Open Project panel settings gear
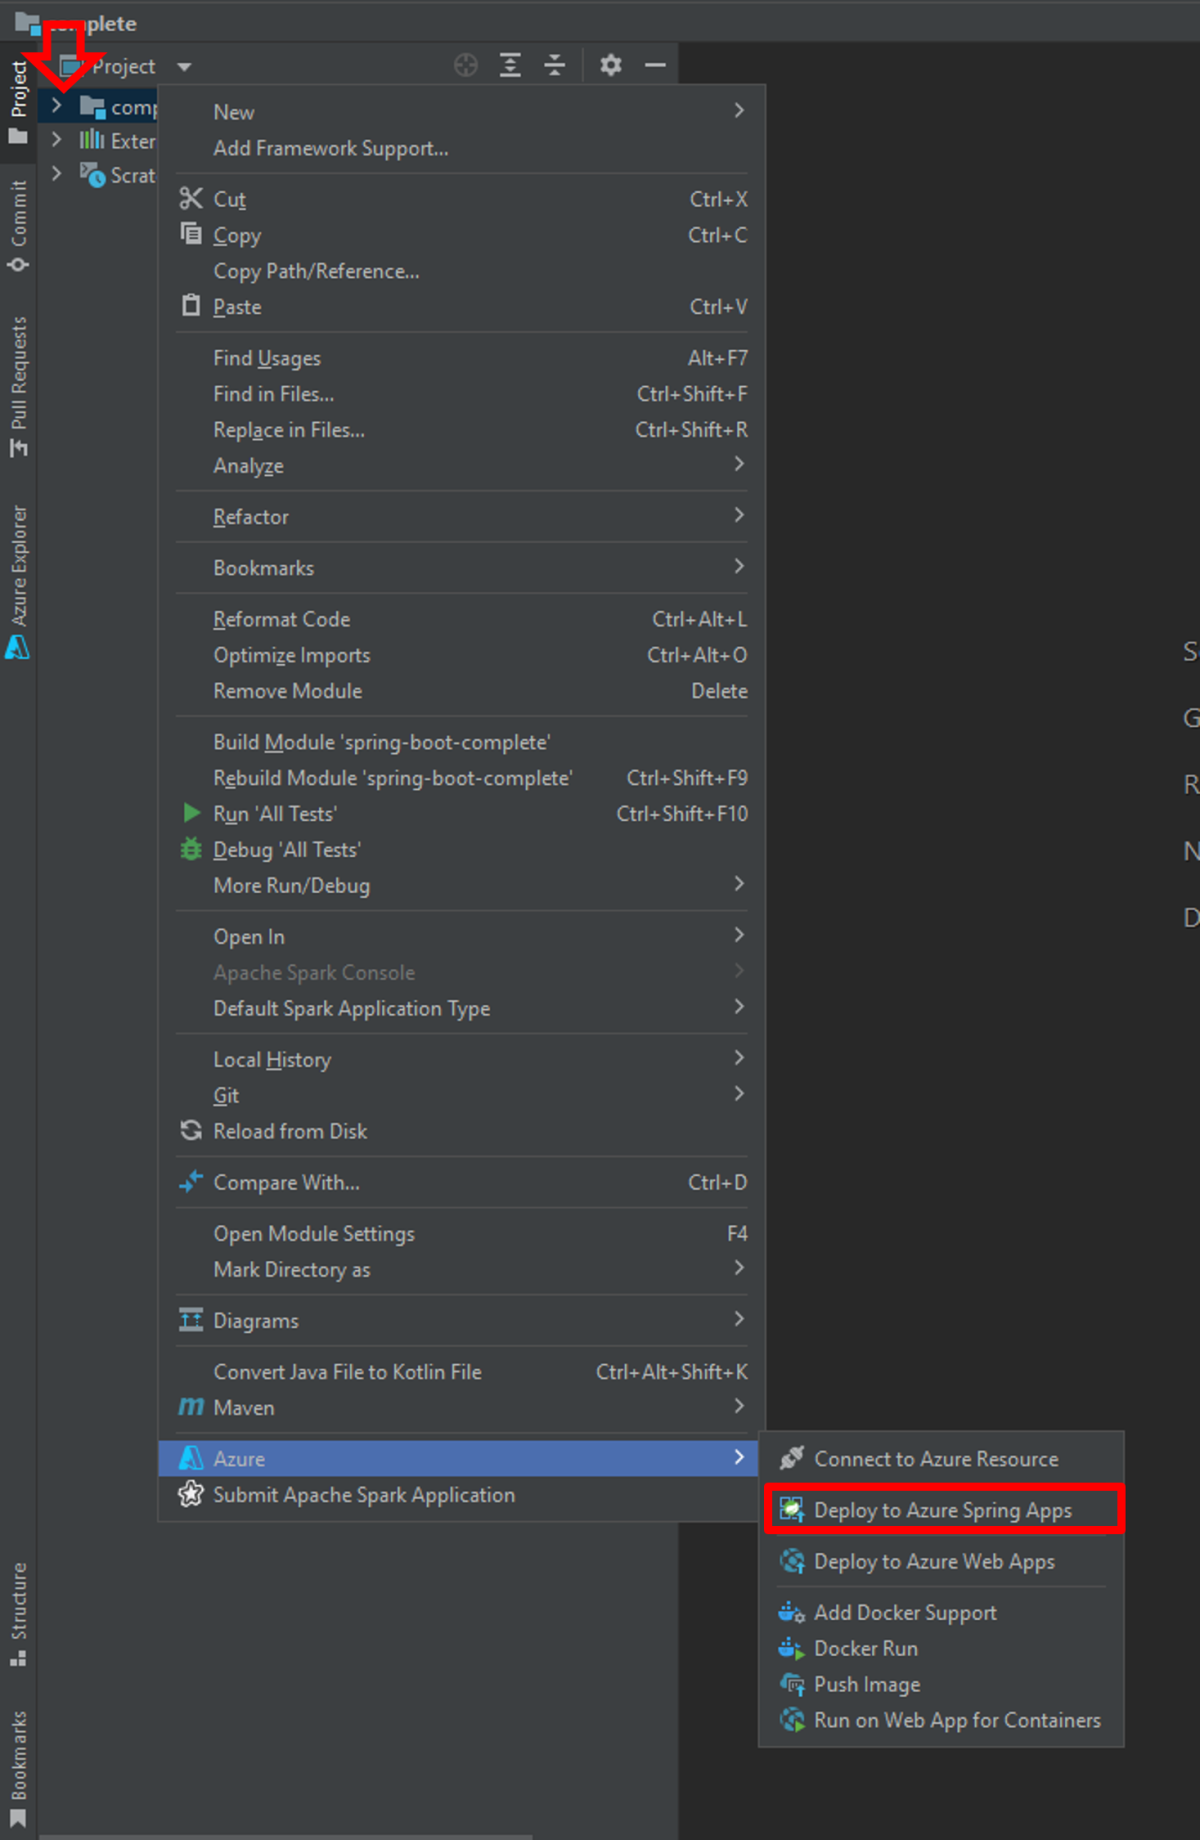This screenshot has width=1200, height=1840. click(x=610, y=66)
